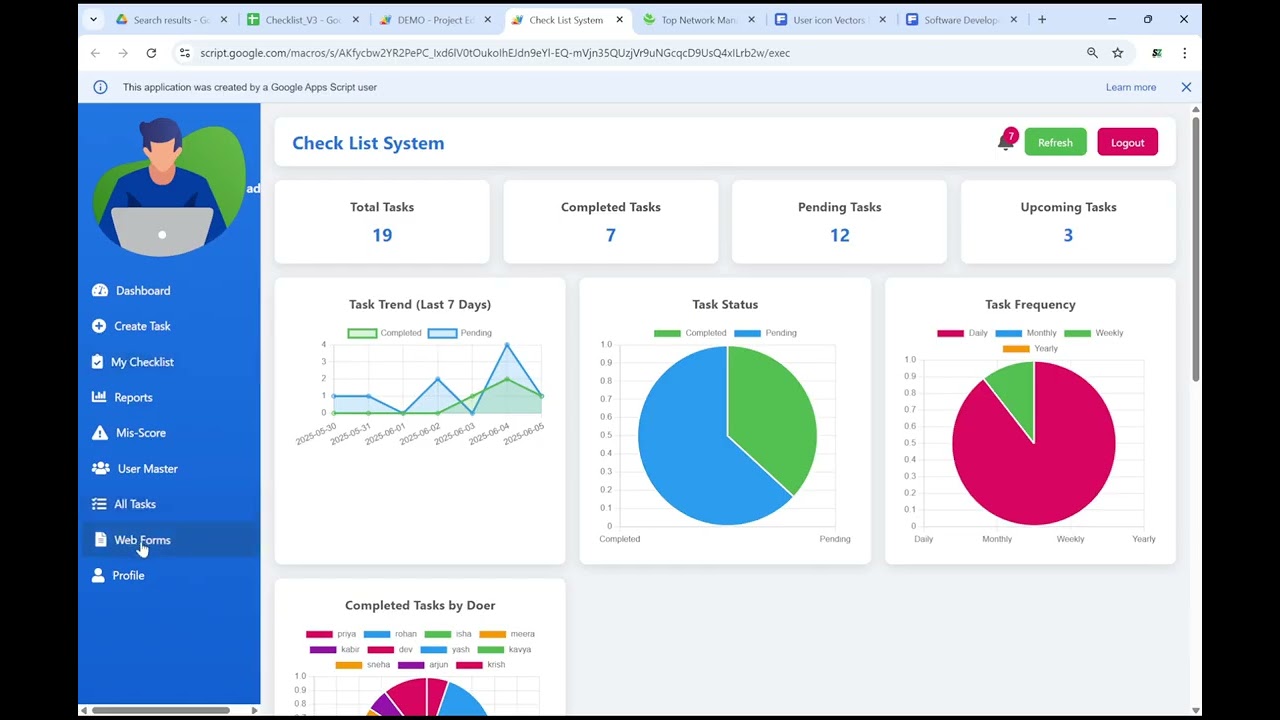Click the priya legend color swatch
The height and width of the screenshot is (720, 1280).
pyautogui.click(x=319, y=634)
